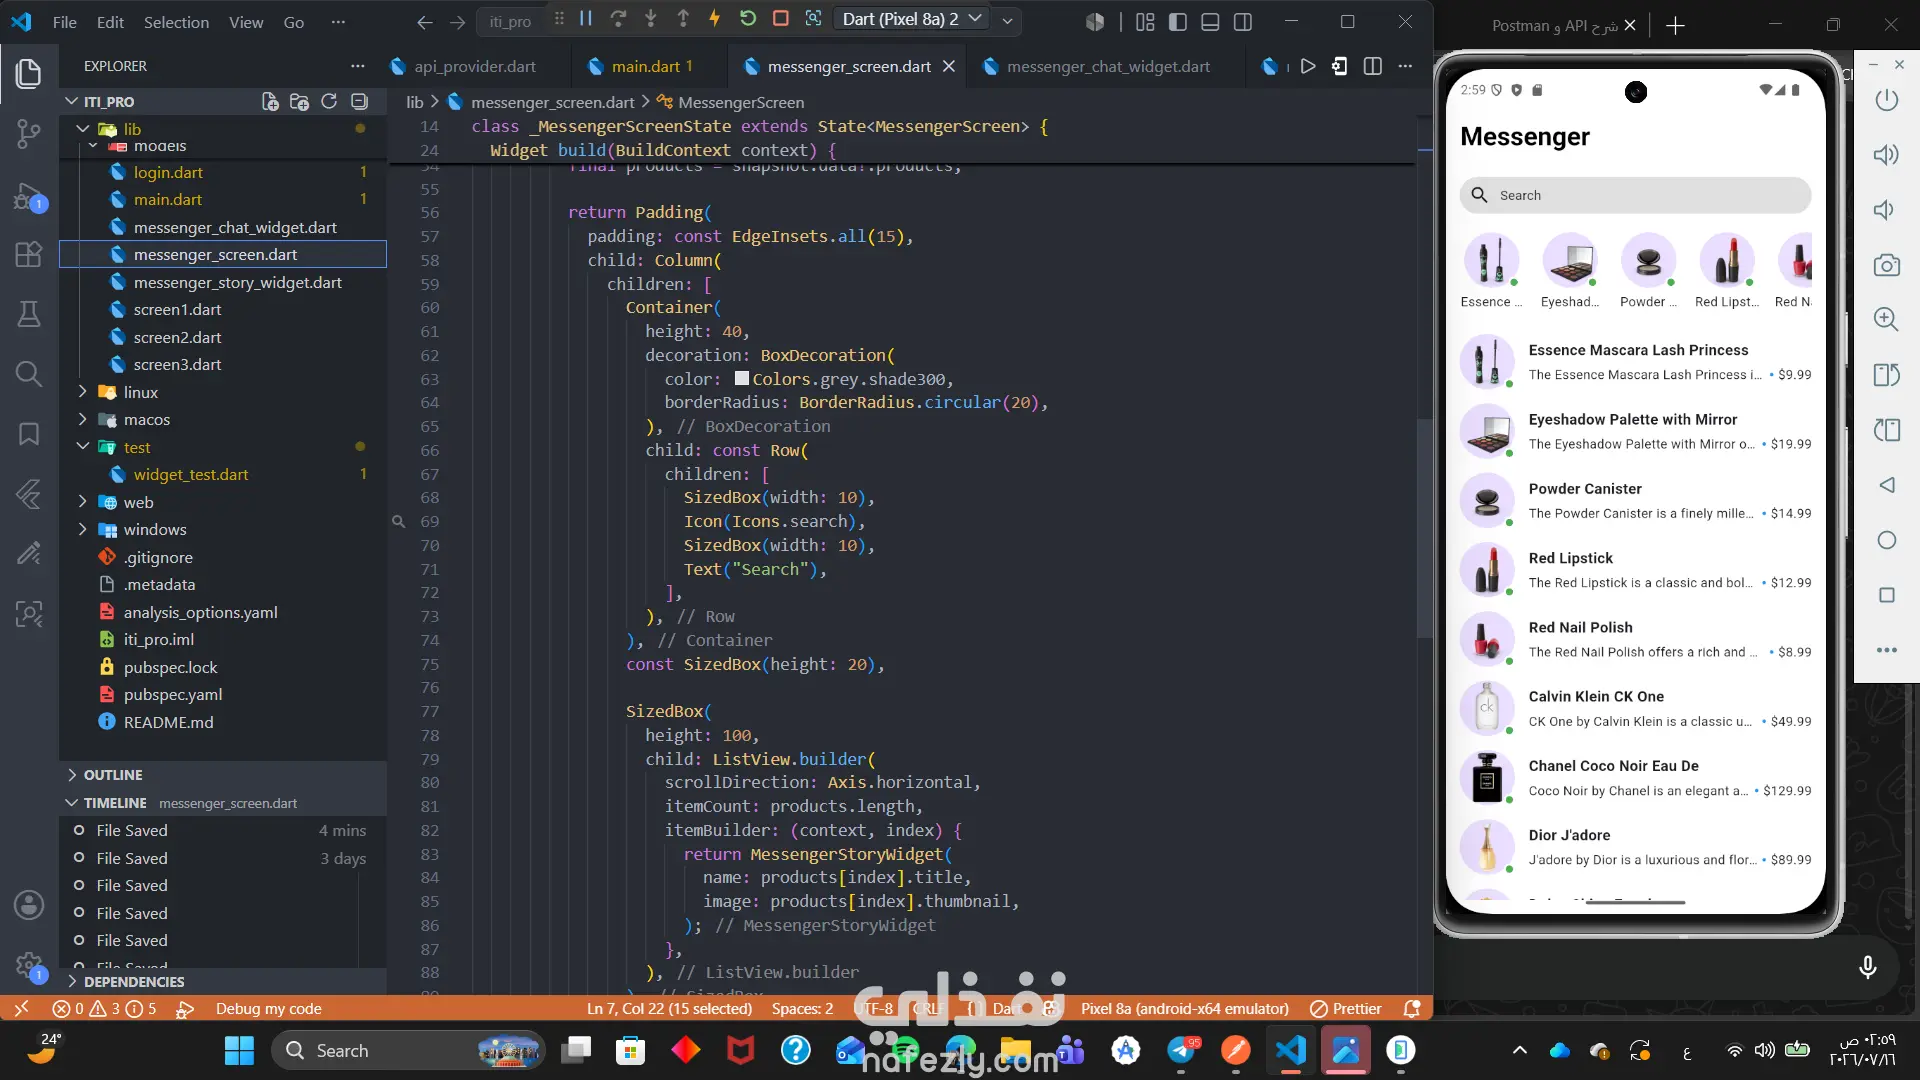Screen dimensions: 1920x1080
Task: Collapse the test folder
Action: click(x=83, y=447)
